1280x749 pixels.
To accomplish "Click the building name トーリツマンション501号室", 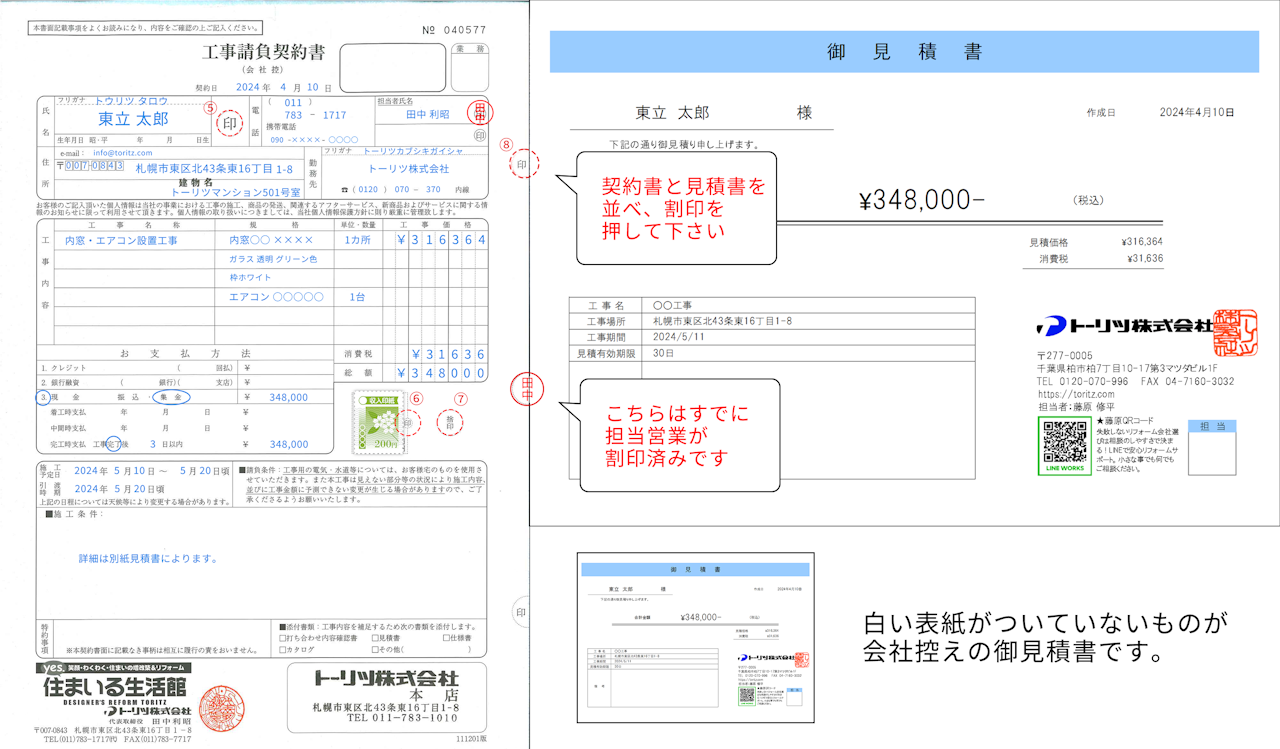I will click(236, 191).
